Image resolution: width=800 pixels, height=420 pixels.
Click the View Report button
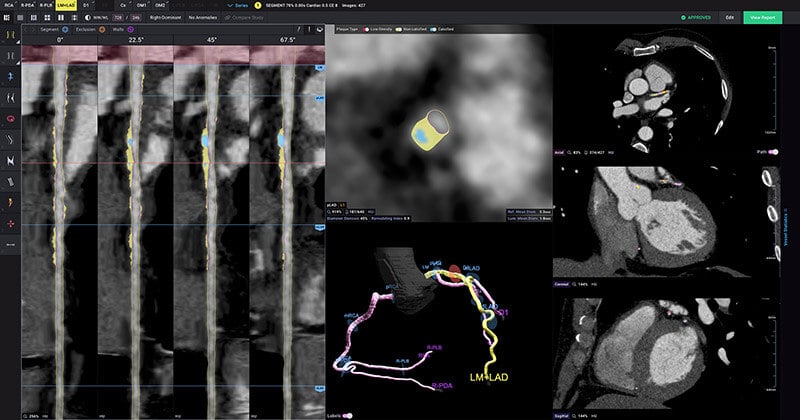[x=762, y=18]
